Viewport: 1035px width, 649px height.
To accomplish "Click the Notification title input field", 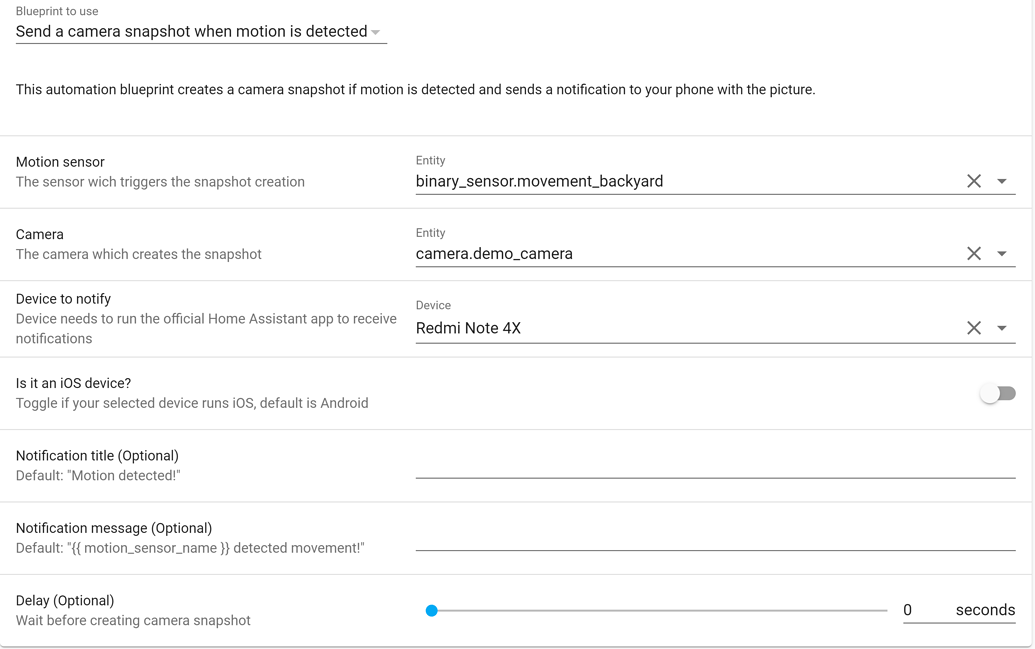I will [x=700, y=470].
